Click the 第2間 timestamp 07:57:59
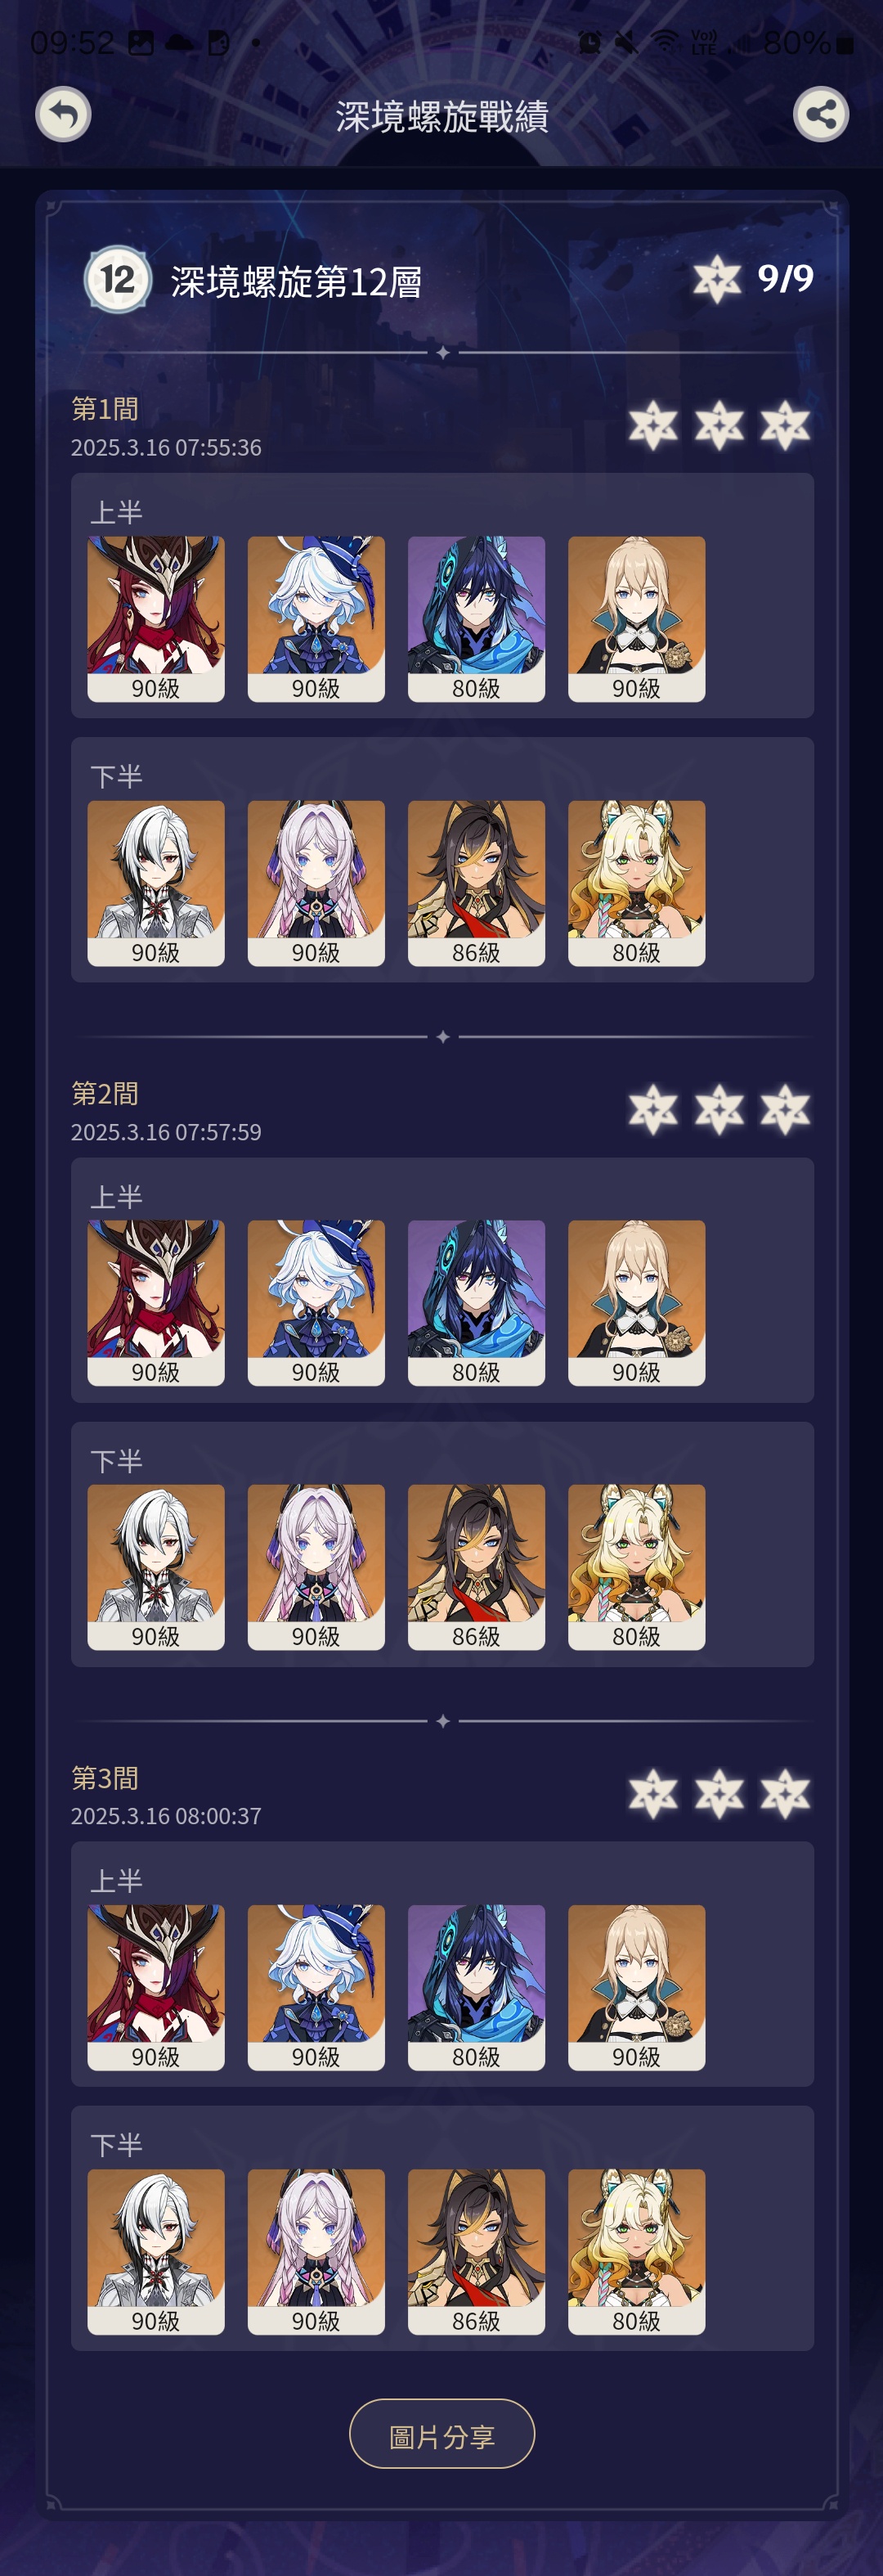883x2576 pixels. [x=166, y=1132]
